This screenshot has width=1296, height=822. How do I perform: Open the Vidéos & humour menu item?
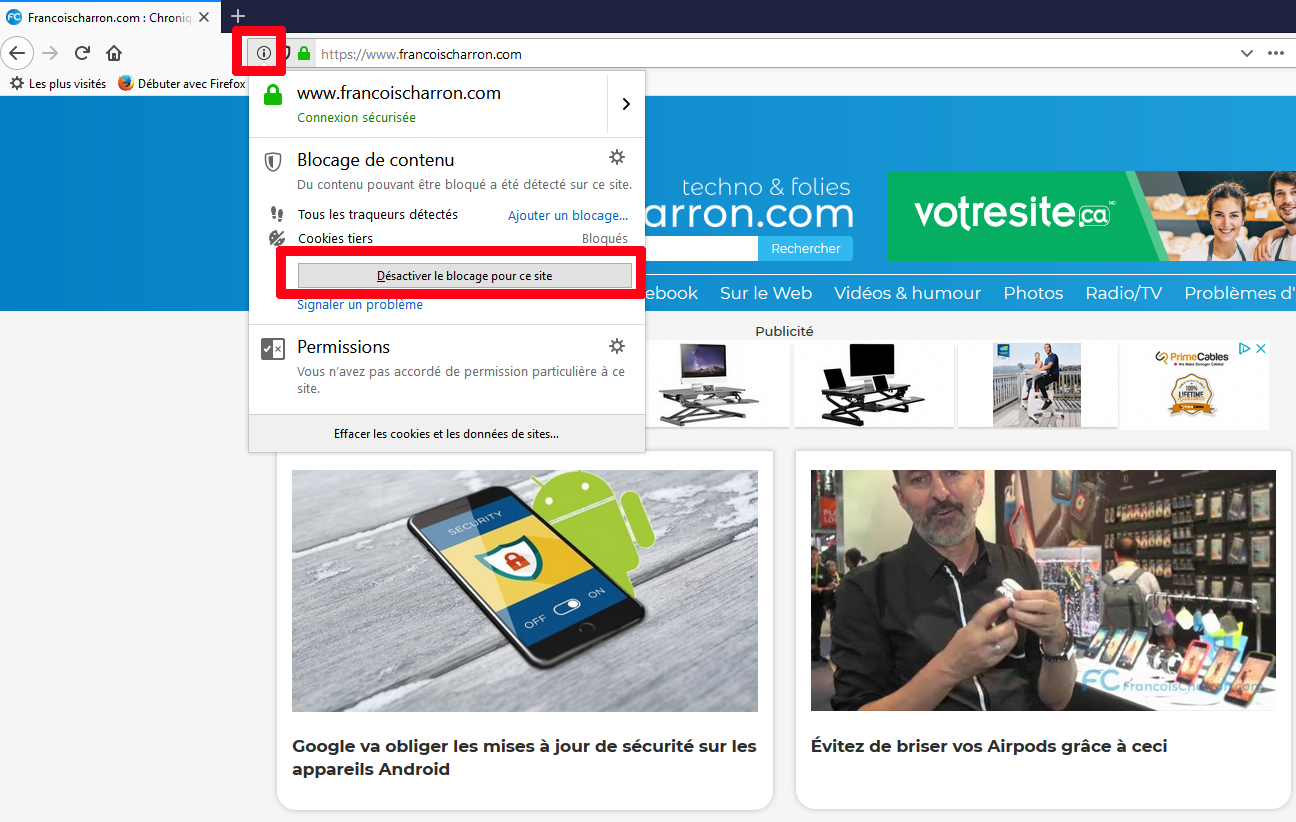[x=907, y=293]
